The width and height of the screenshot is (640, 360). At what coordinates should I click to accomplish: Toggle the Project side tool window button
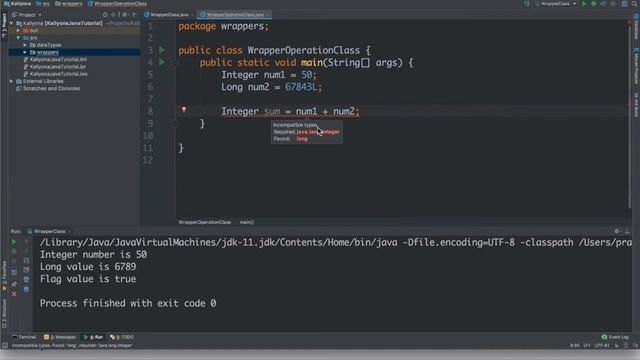tap(4, 26)
